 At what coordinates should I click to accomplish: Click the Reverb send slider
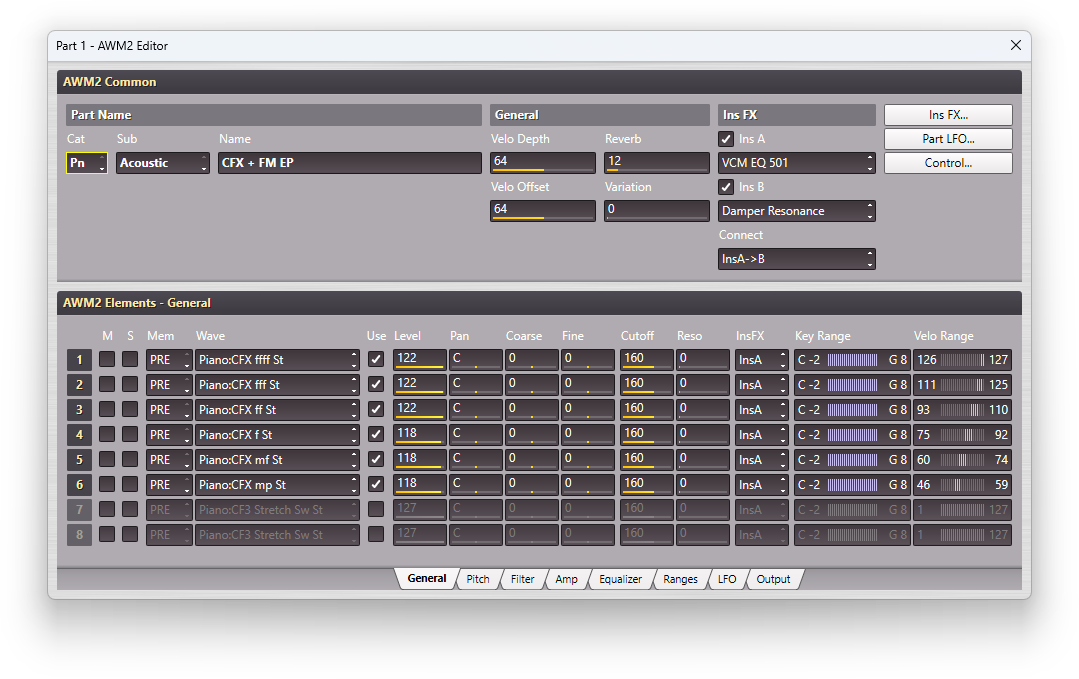[x=657, y=162]
